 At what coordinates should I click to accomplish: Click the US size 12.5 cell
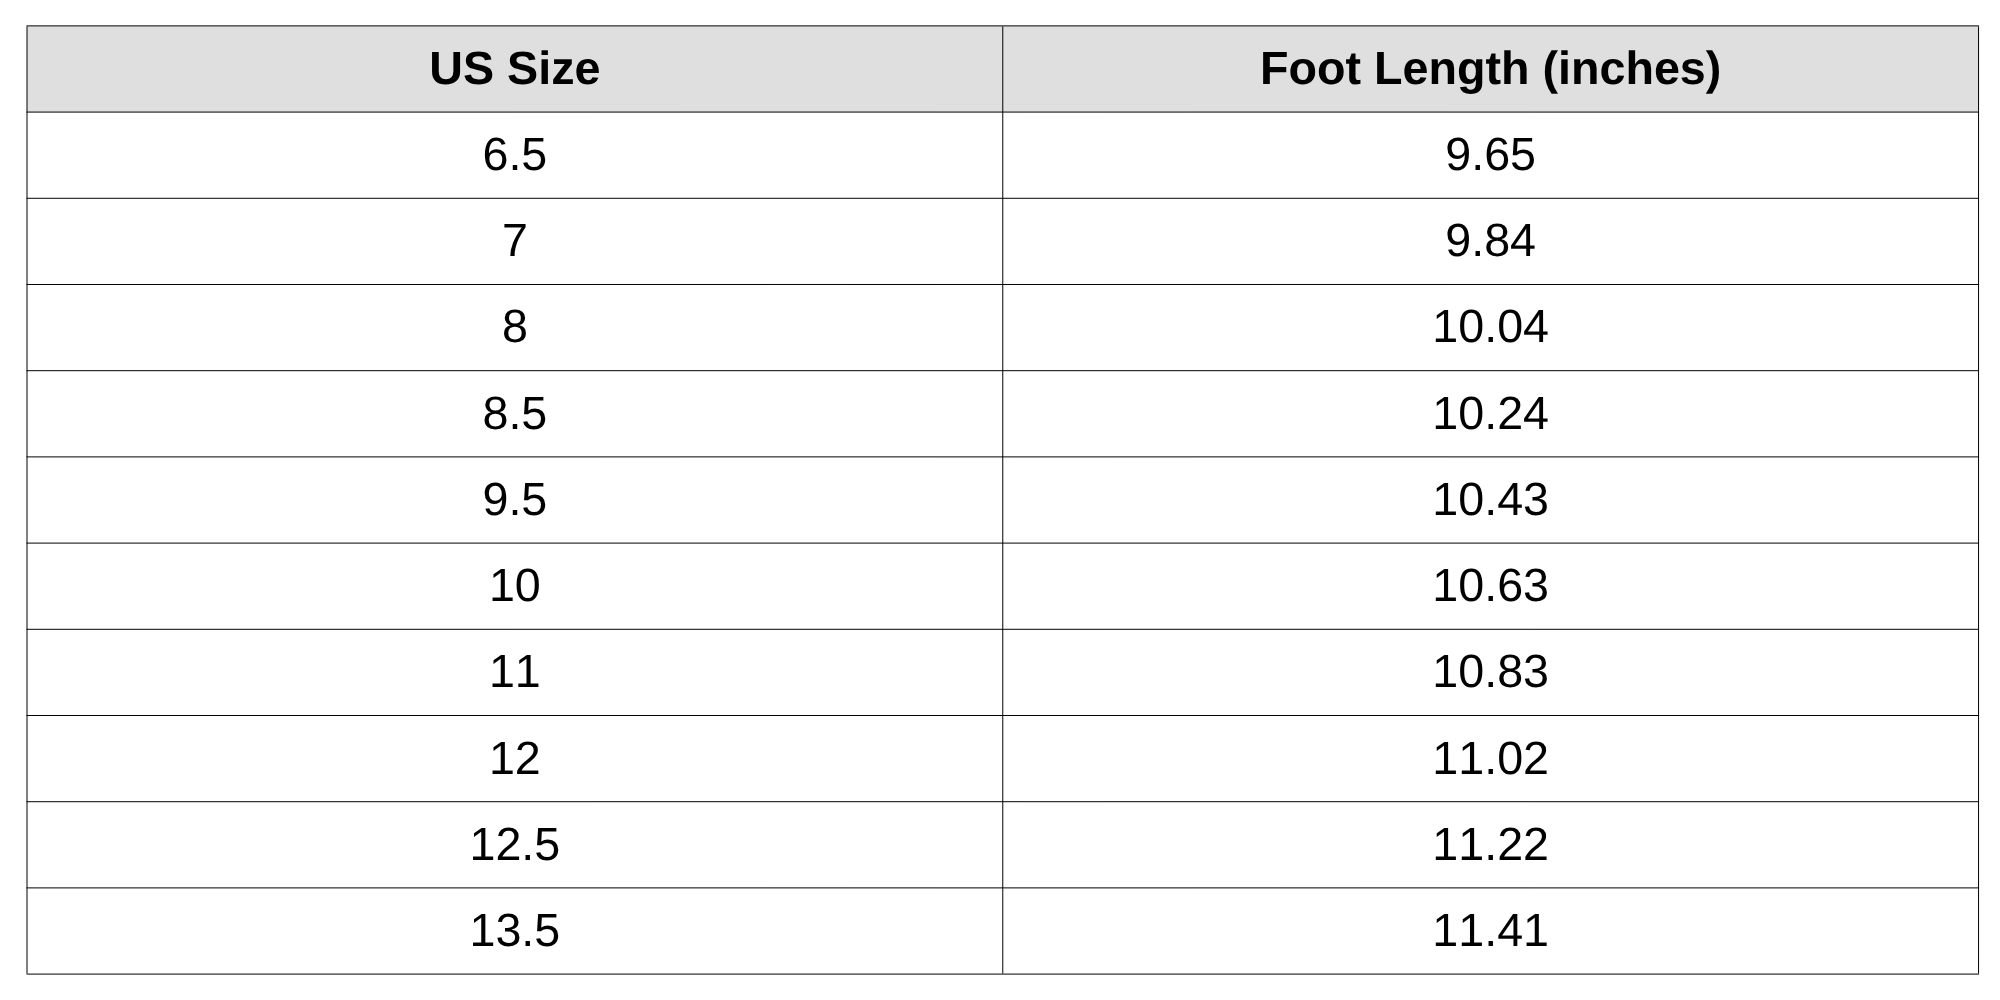point(514,845)
